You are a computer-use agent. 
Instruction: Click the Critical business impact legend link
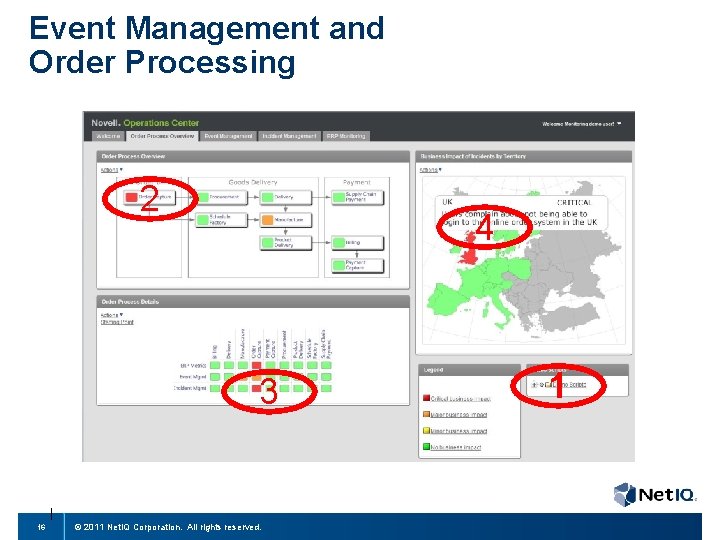pos(461,399)
